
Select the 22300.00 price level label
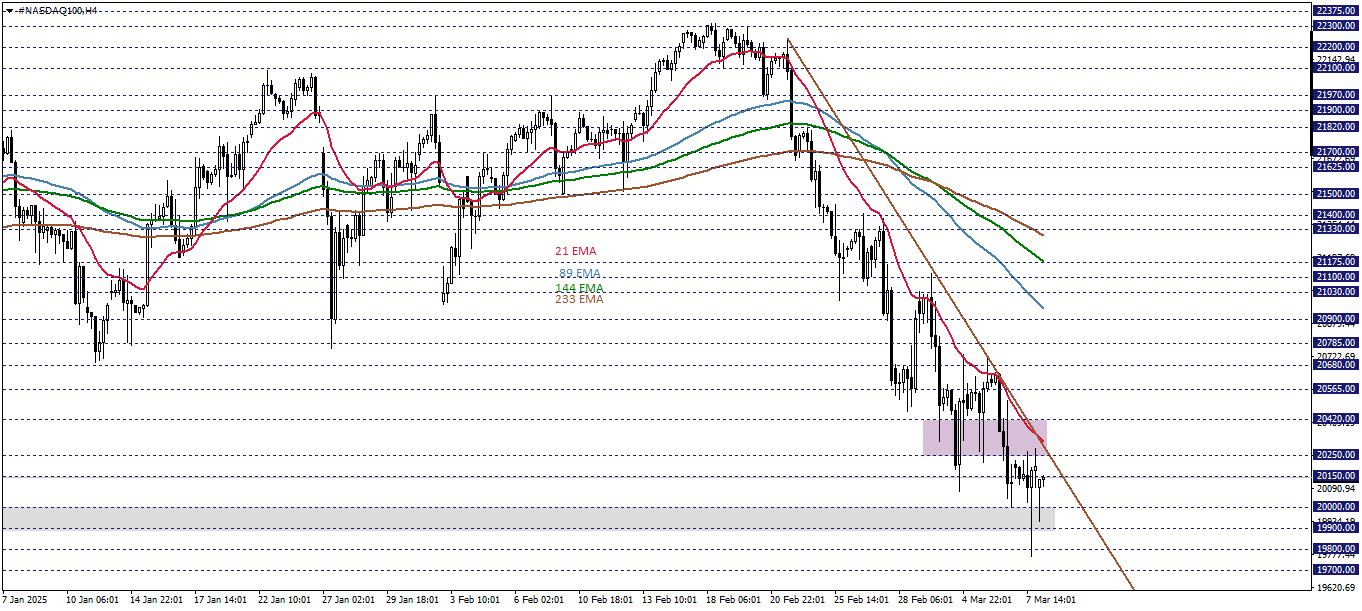(x=1337, y=26)
